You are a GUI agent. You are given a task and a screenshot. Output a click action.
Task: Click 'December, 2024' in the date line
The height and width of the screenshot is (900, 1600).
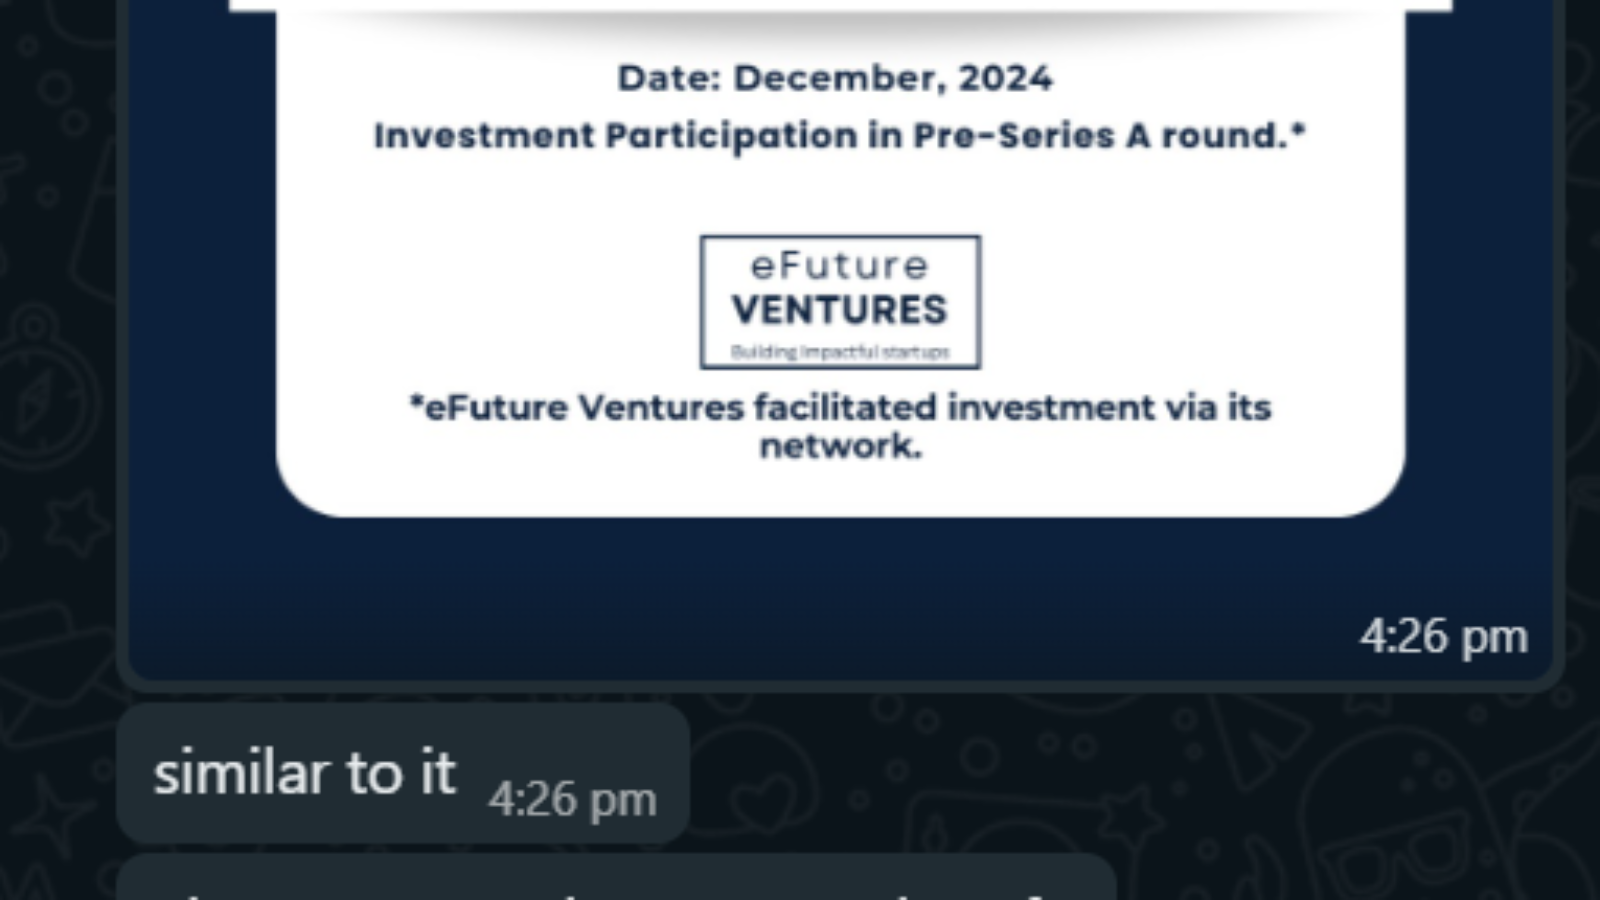(x=893, y=78)
